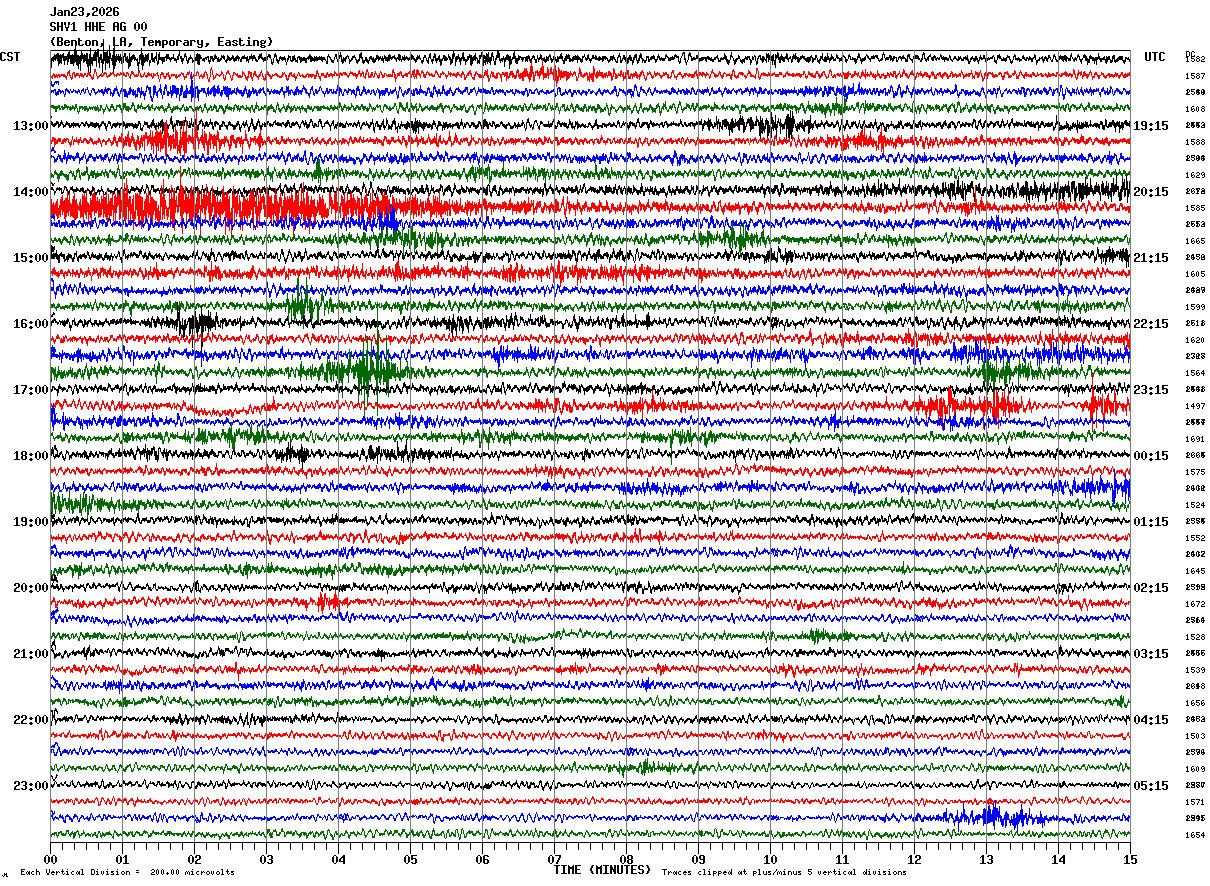This screenshot has width=1210, height=886.
Task: Click the minute tick label 08 on x-axis
Action: click(626, 860)
